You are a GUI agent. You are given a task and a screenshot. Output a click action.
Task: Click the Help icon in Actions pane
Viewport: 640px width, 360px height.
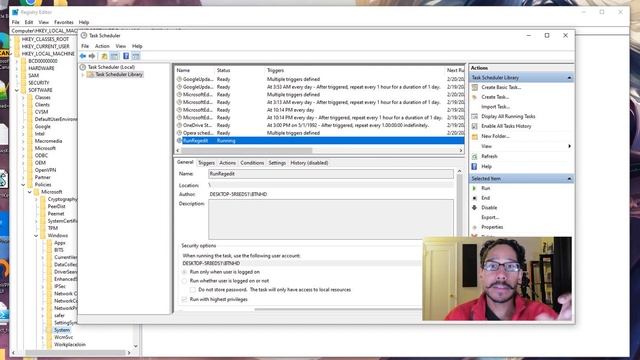(x=474, y=167)
